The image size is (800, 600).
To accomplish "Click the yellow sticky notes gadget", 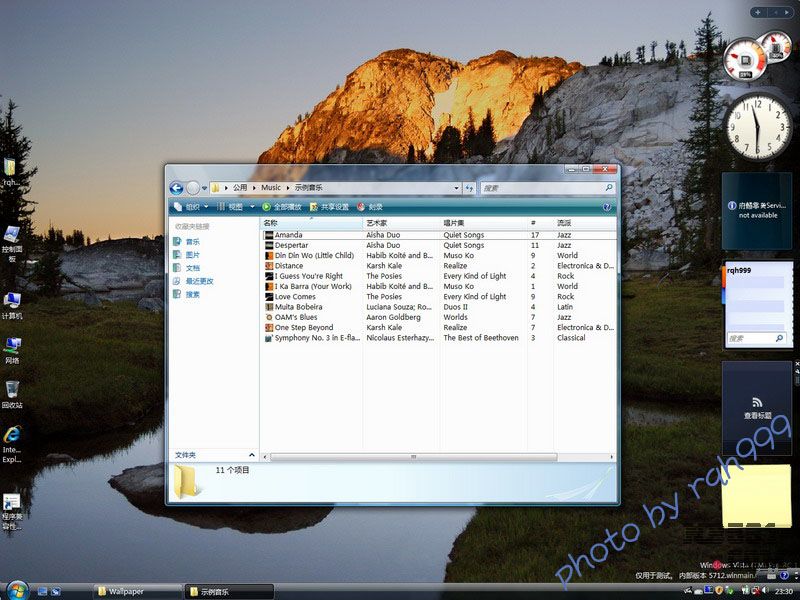I will 757,495.
